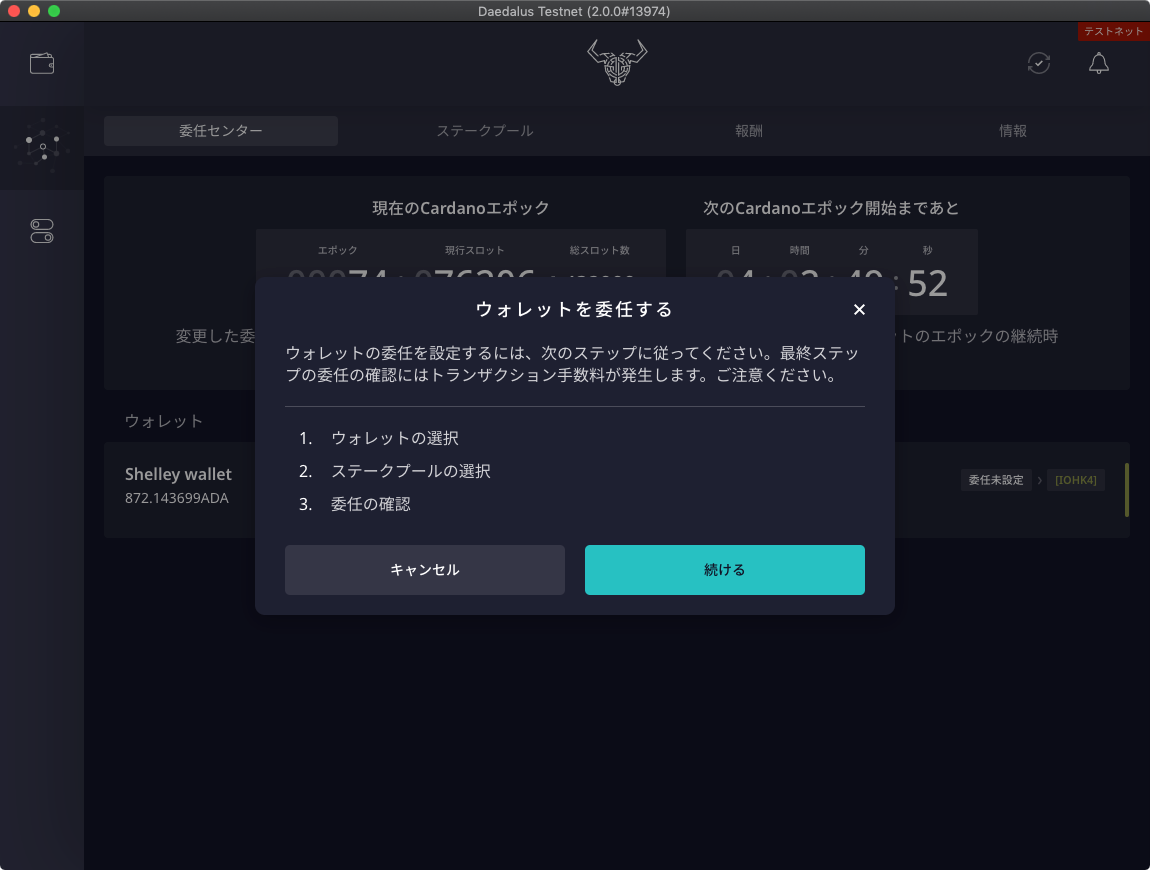Click the Daedalus bull logo

[617, 62]
